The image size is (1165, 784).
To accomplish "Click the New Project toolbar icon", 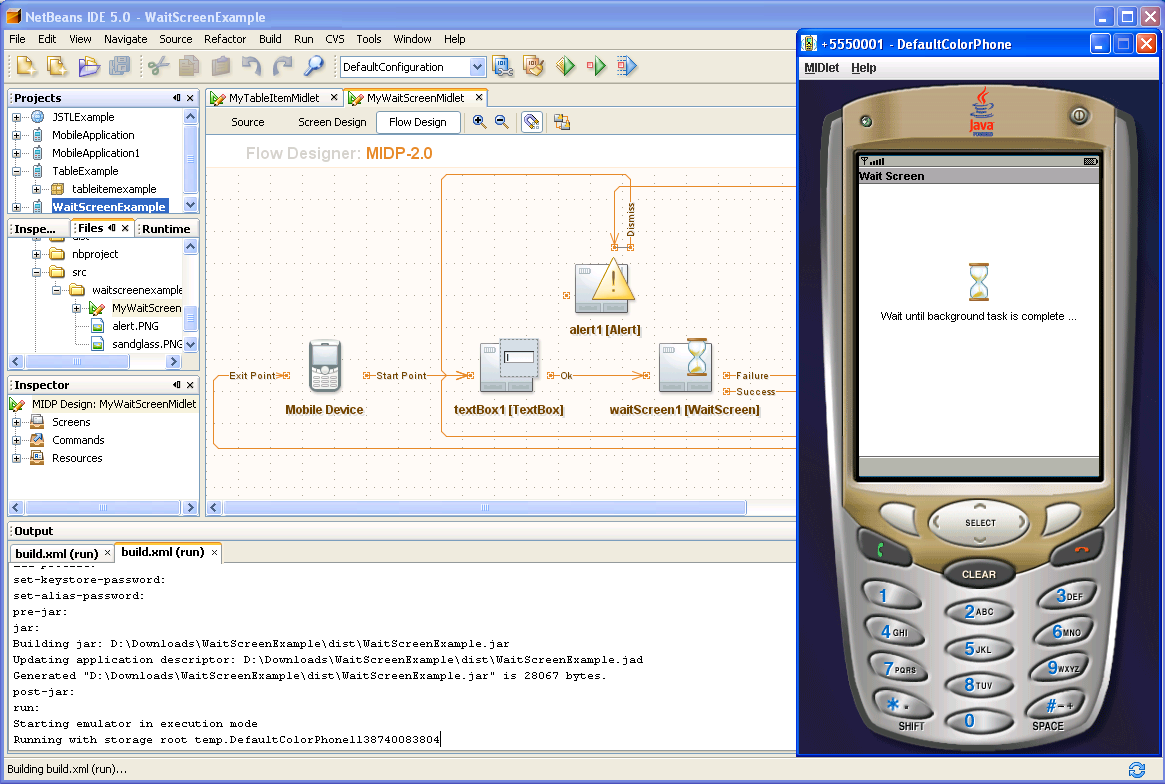I will 27,67.
